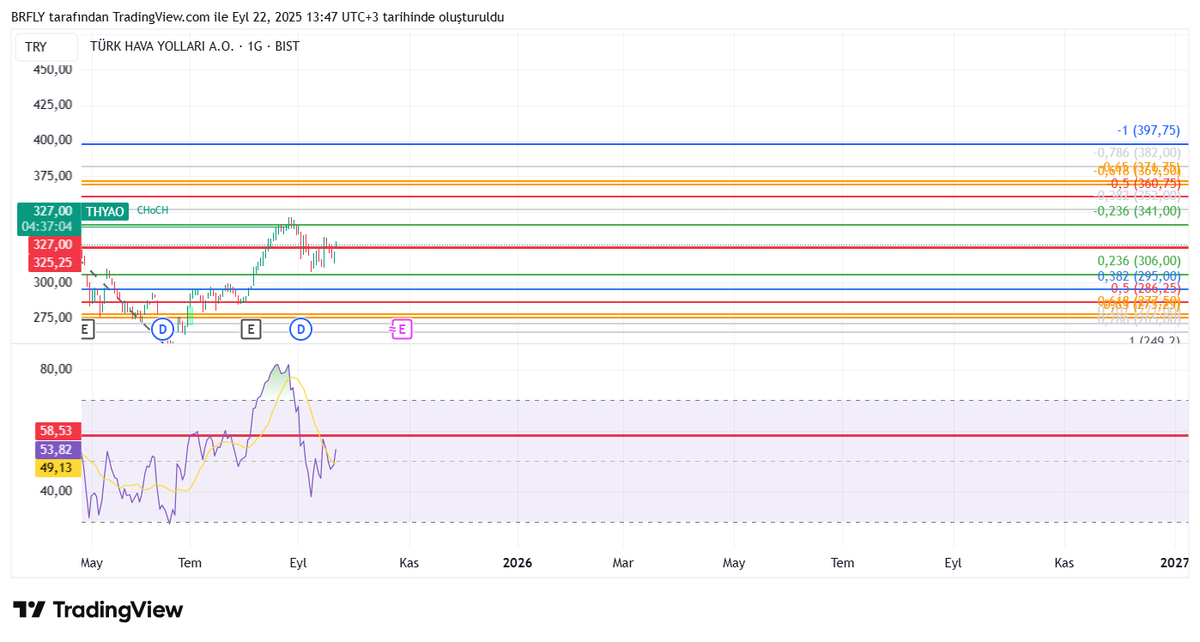Open the pink upcoming "E" earnings marker
Image resolution: width=1200 pixels, height=642 pixels.
pyautogui.click(x=401, y=328)
